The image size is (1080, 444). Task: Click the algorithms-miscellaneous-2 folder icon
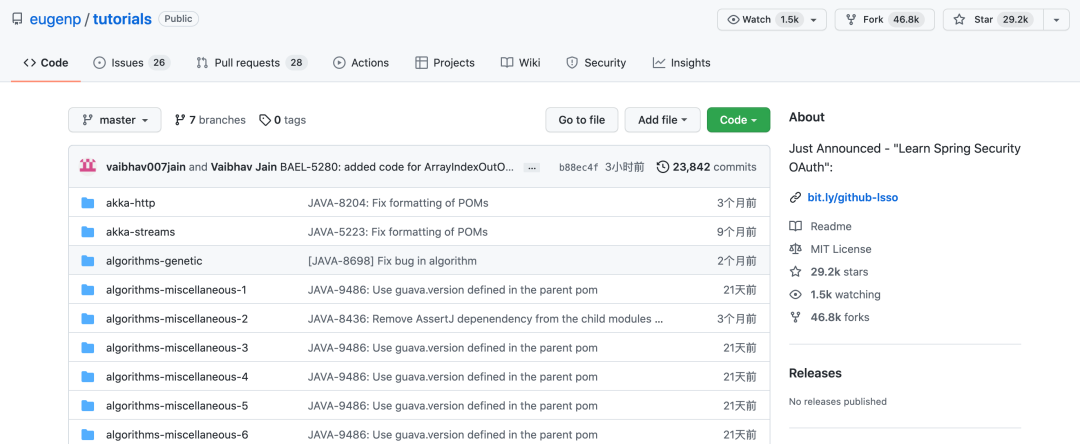click(87, 319)
